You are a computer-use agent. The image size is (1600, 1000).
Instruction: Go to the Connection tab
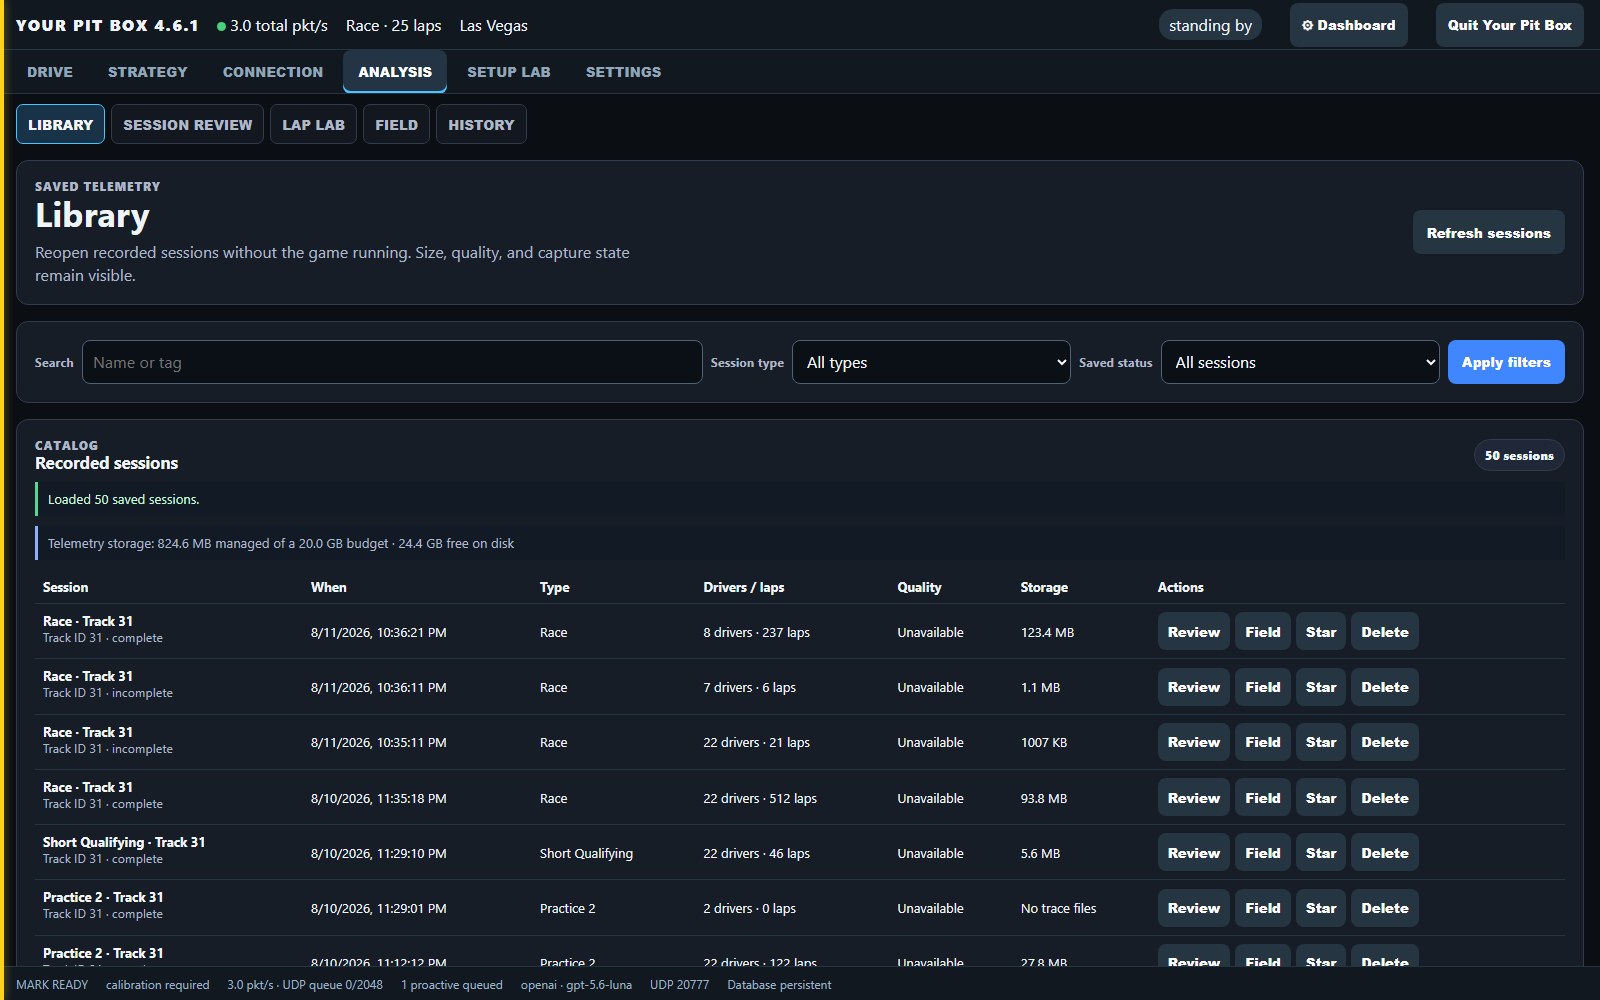273,72
